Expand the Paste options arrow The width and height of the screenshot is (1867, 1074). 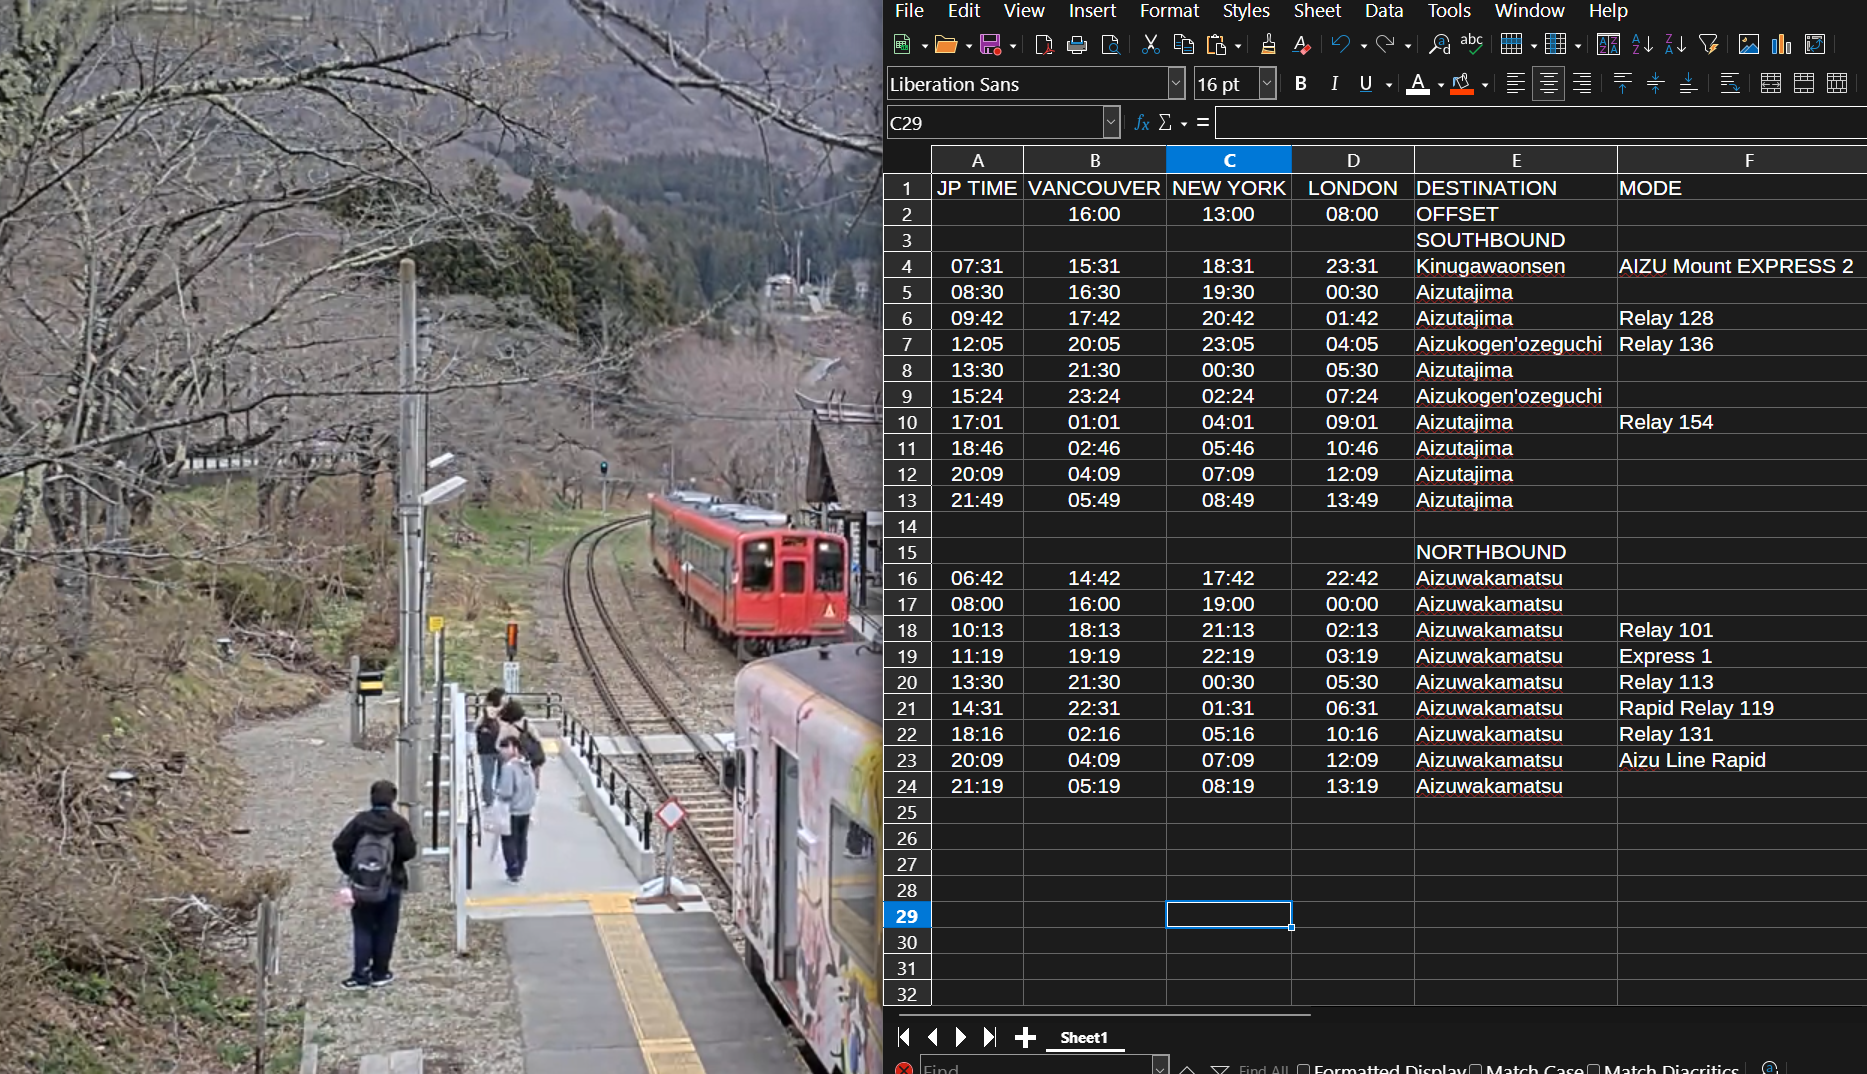click(1238, 45)
